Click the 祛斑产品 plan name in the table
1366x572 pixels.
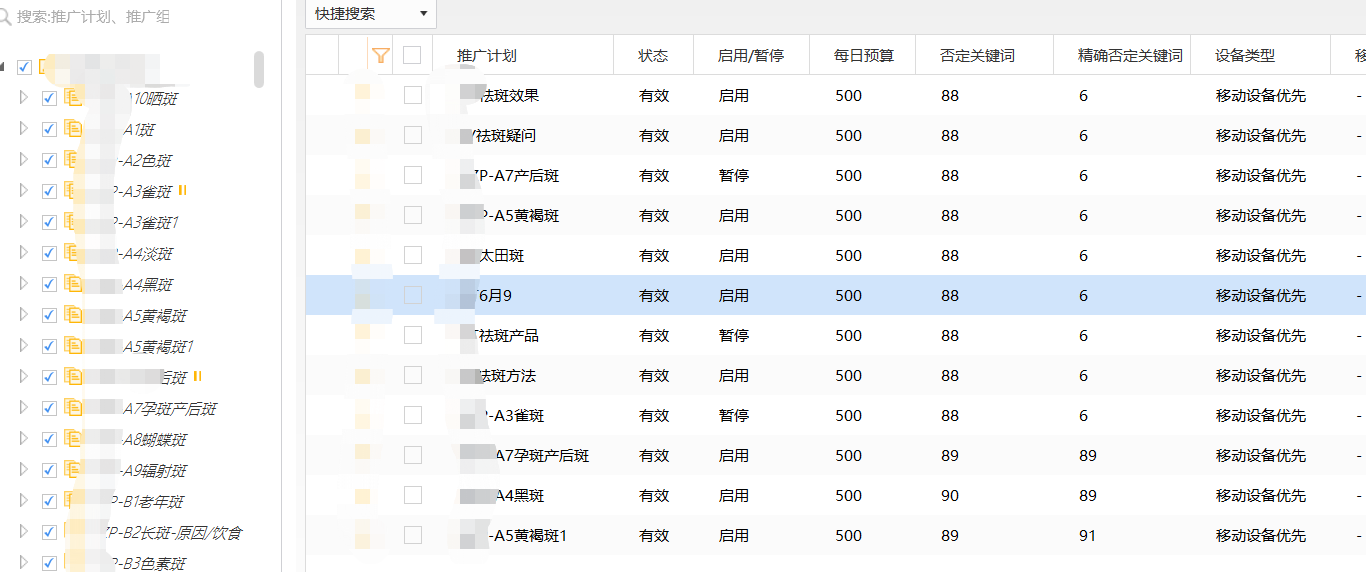[508, 335]
